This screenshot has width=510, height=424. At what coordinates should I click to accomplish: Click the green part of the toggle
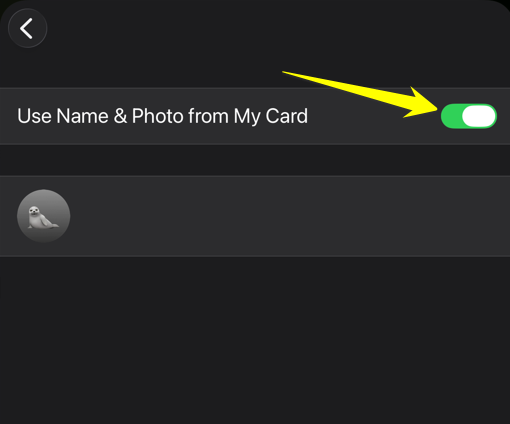(451, 116)
